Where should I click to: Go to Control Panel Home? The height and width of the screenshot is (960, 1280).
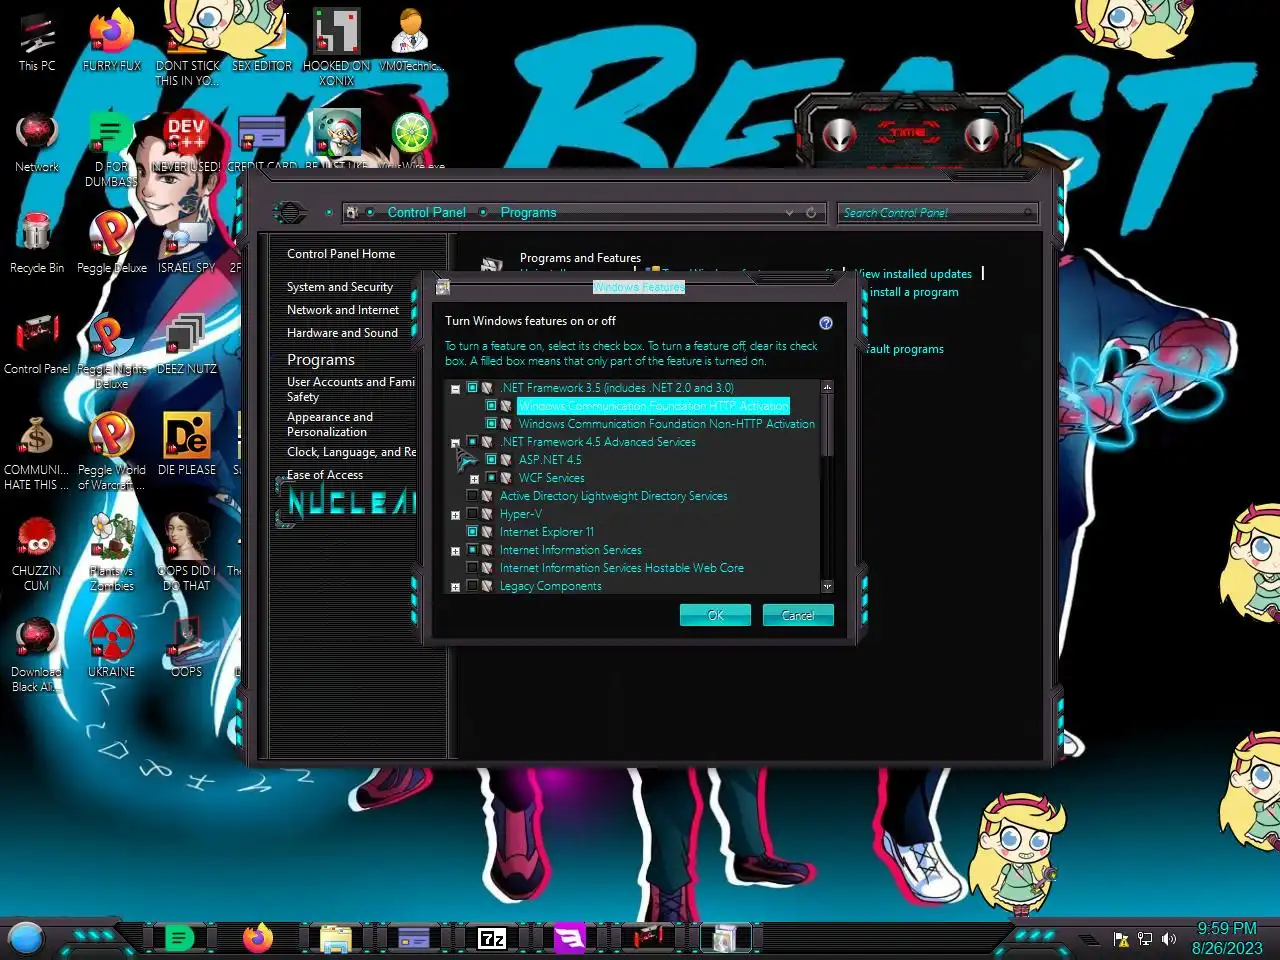click(x=341, y=254)
